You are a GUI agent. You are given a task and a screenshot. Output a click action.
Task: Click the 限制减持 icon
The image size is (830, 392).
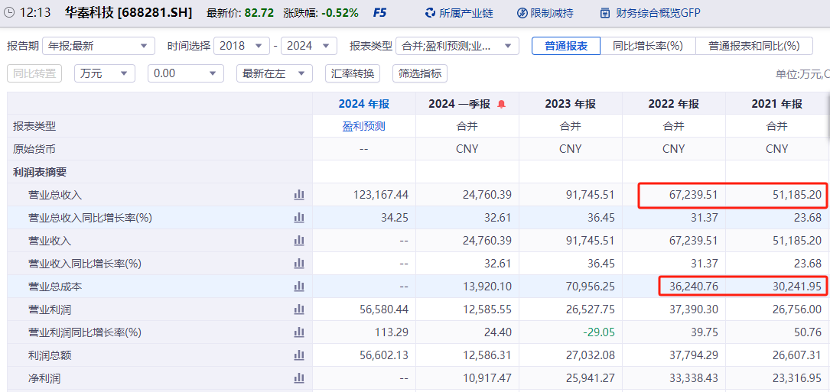[522, 13]
